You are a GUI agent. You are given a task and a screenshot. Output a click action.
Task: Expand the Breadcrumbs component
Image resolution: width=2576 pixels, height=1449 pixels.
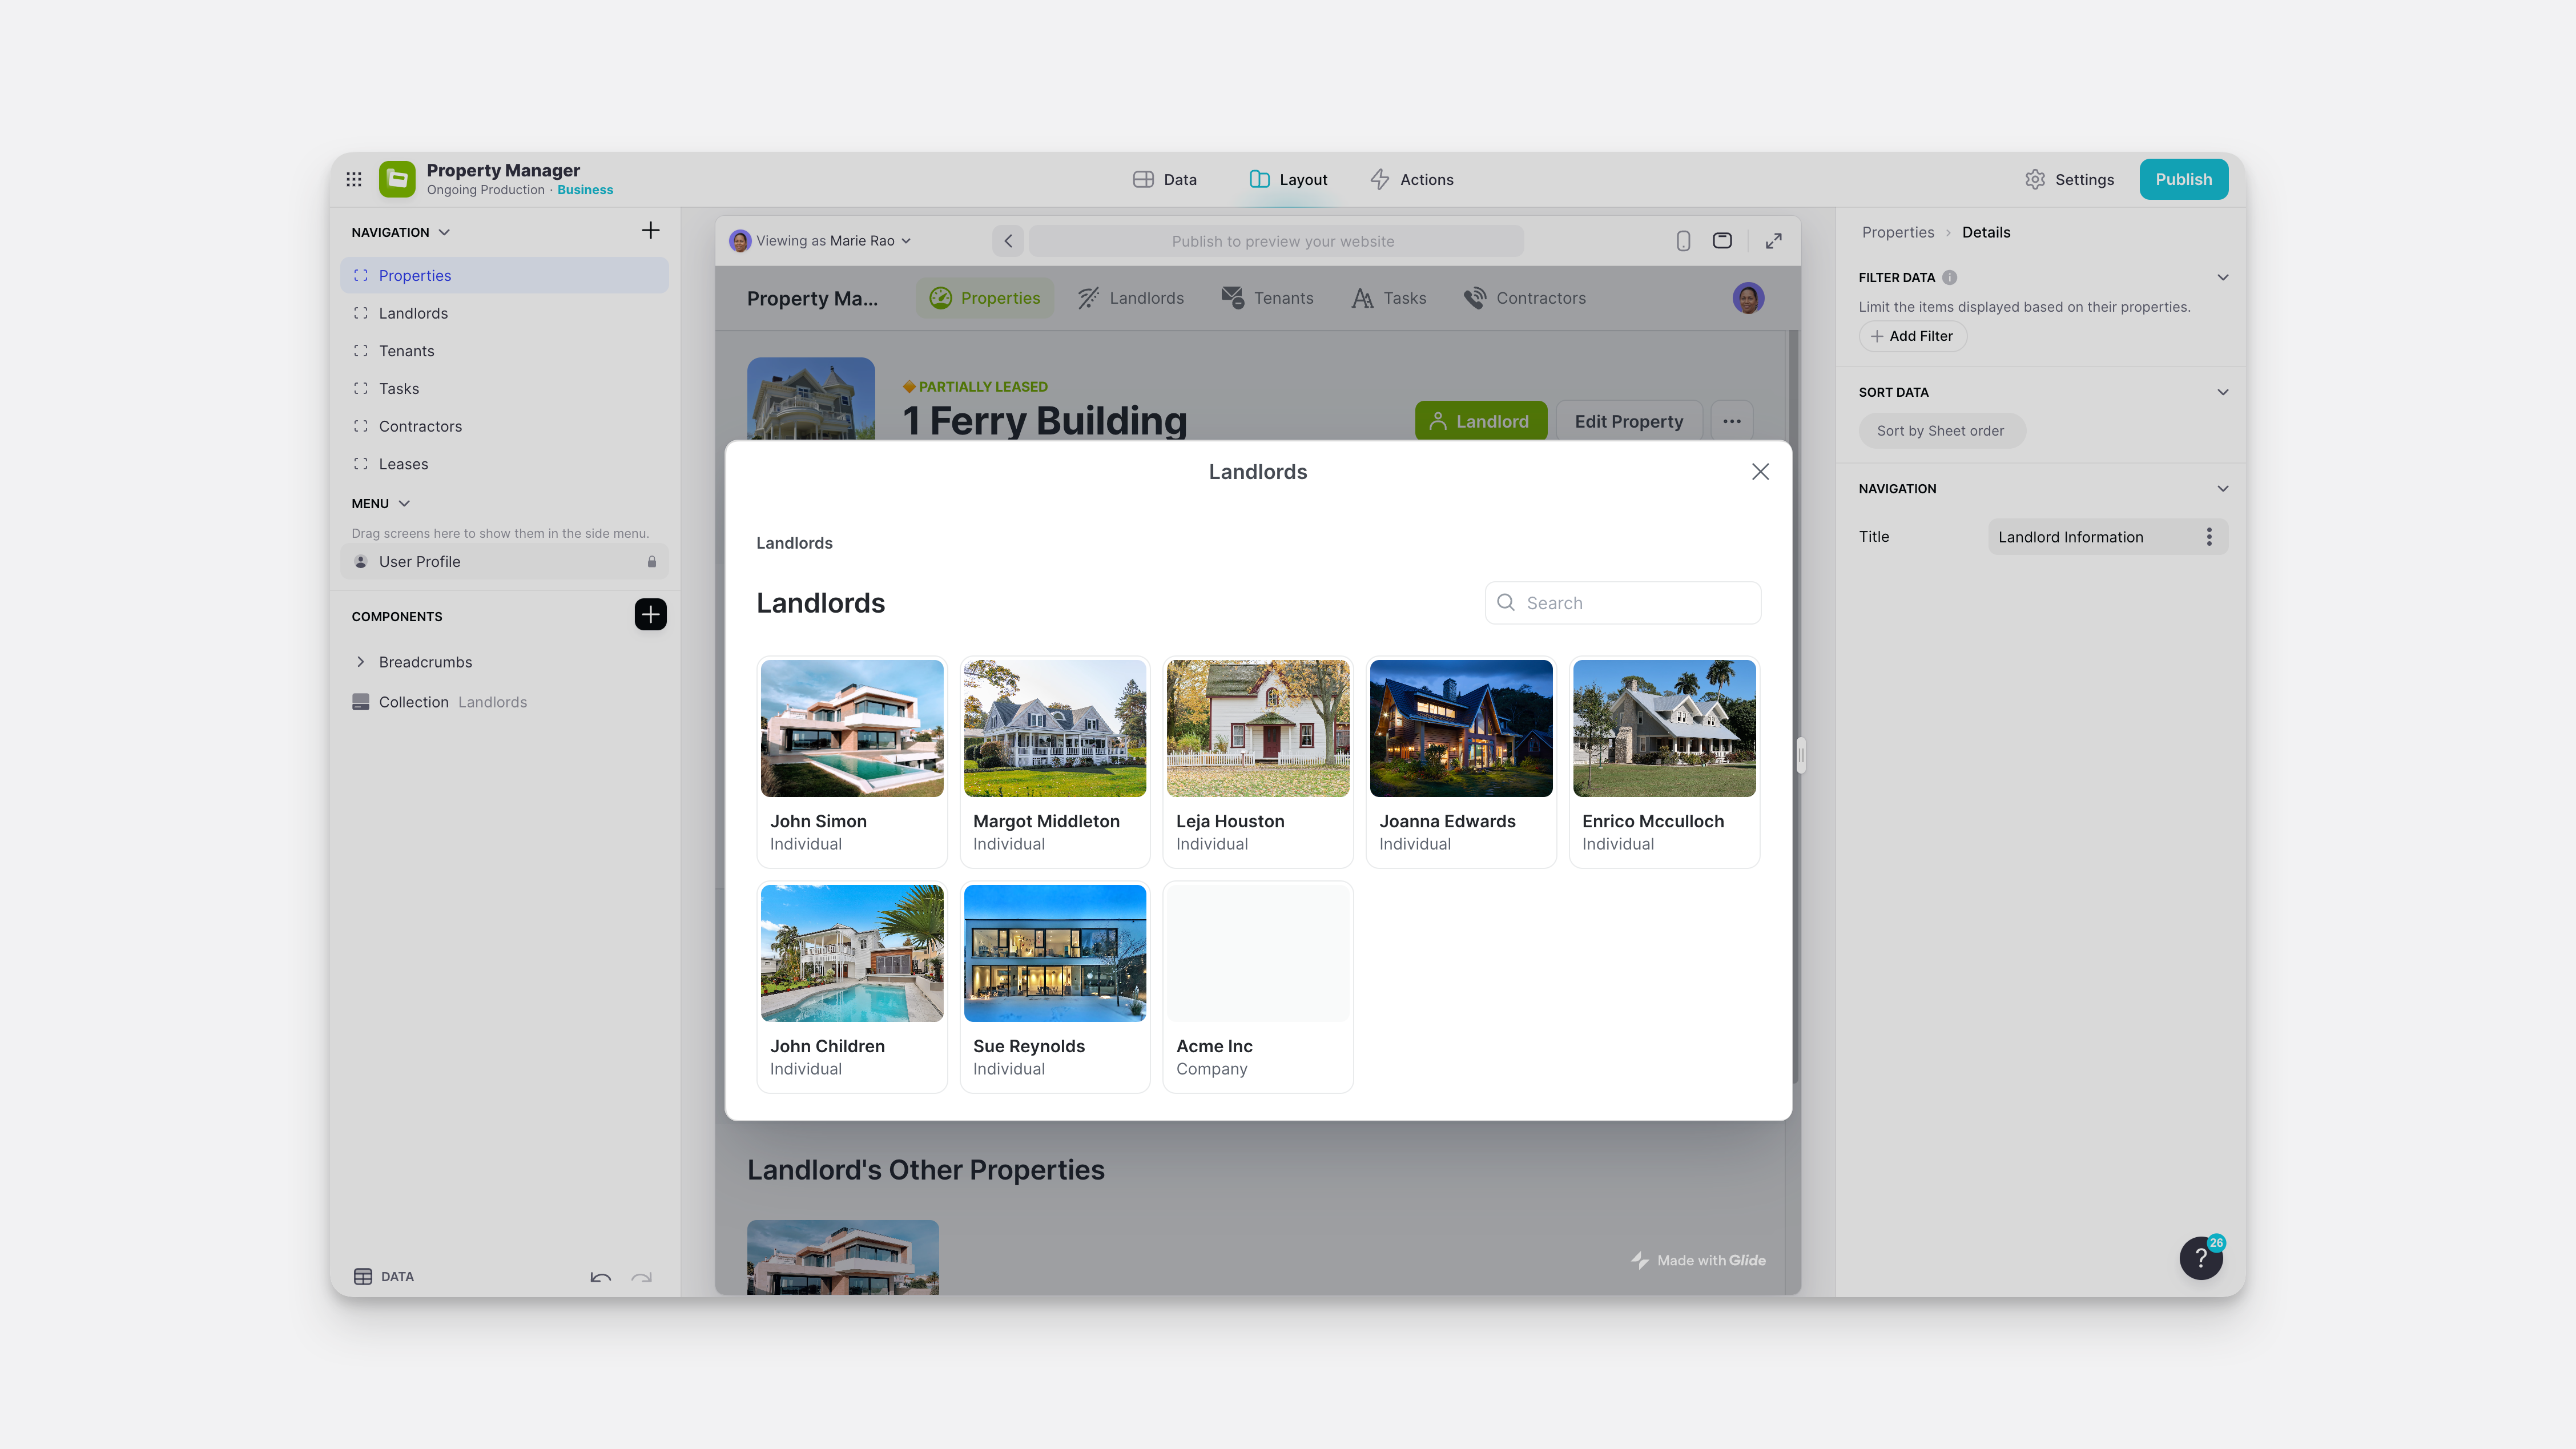click(x=361, y=661)
